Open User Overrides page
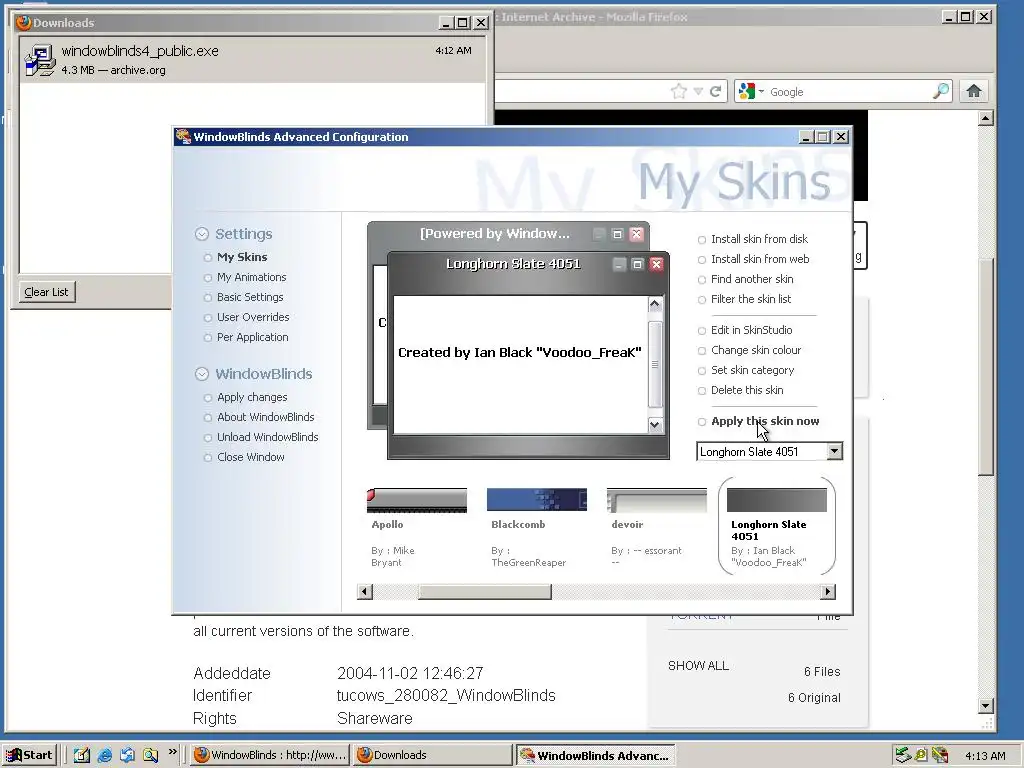Image resolution: width=1024 pixels, height=768 pixels. point(253,317)
